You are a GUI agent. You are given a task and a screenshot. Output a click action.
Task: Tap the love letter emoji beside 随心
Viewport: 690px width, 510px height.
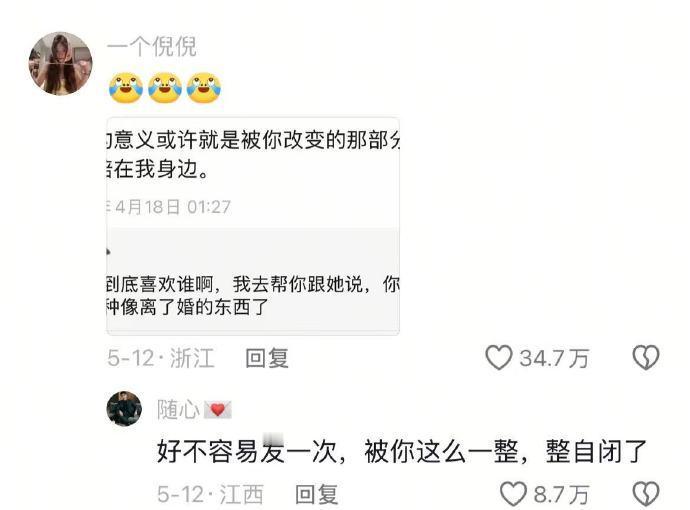(217, 410)
